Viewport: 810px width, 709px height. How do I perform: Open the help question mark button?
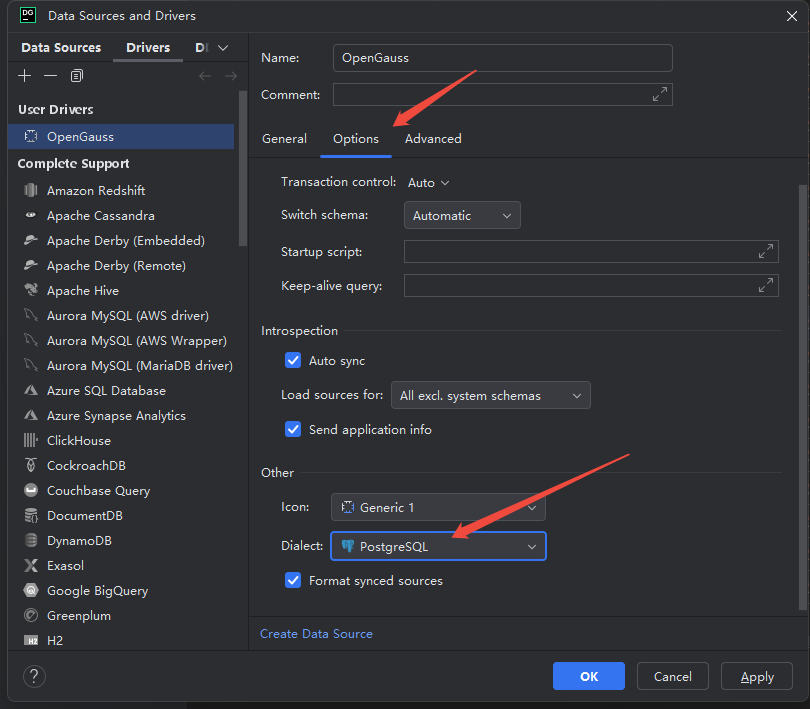34,676
